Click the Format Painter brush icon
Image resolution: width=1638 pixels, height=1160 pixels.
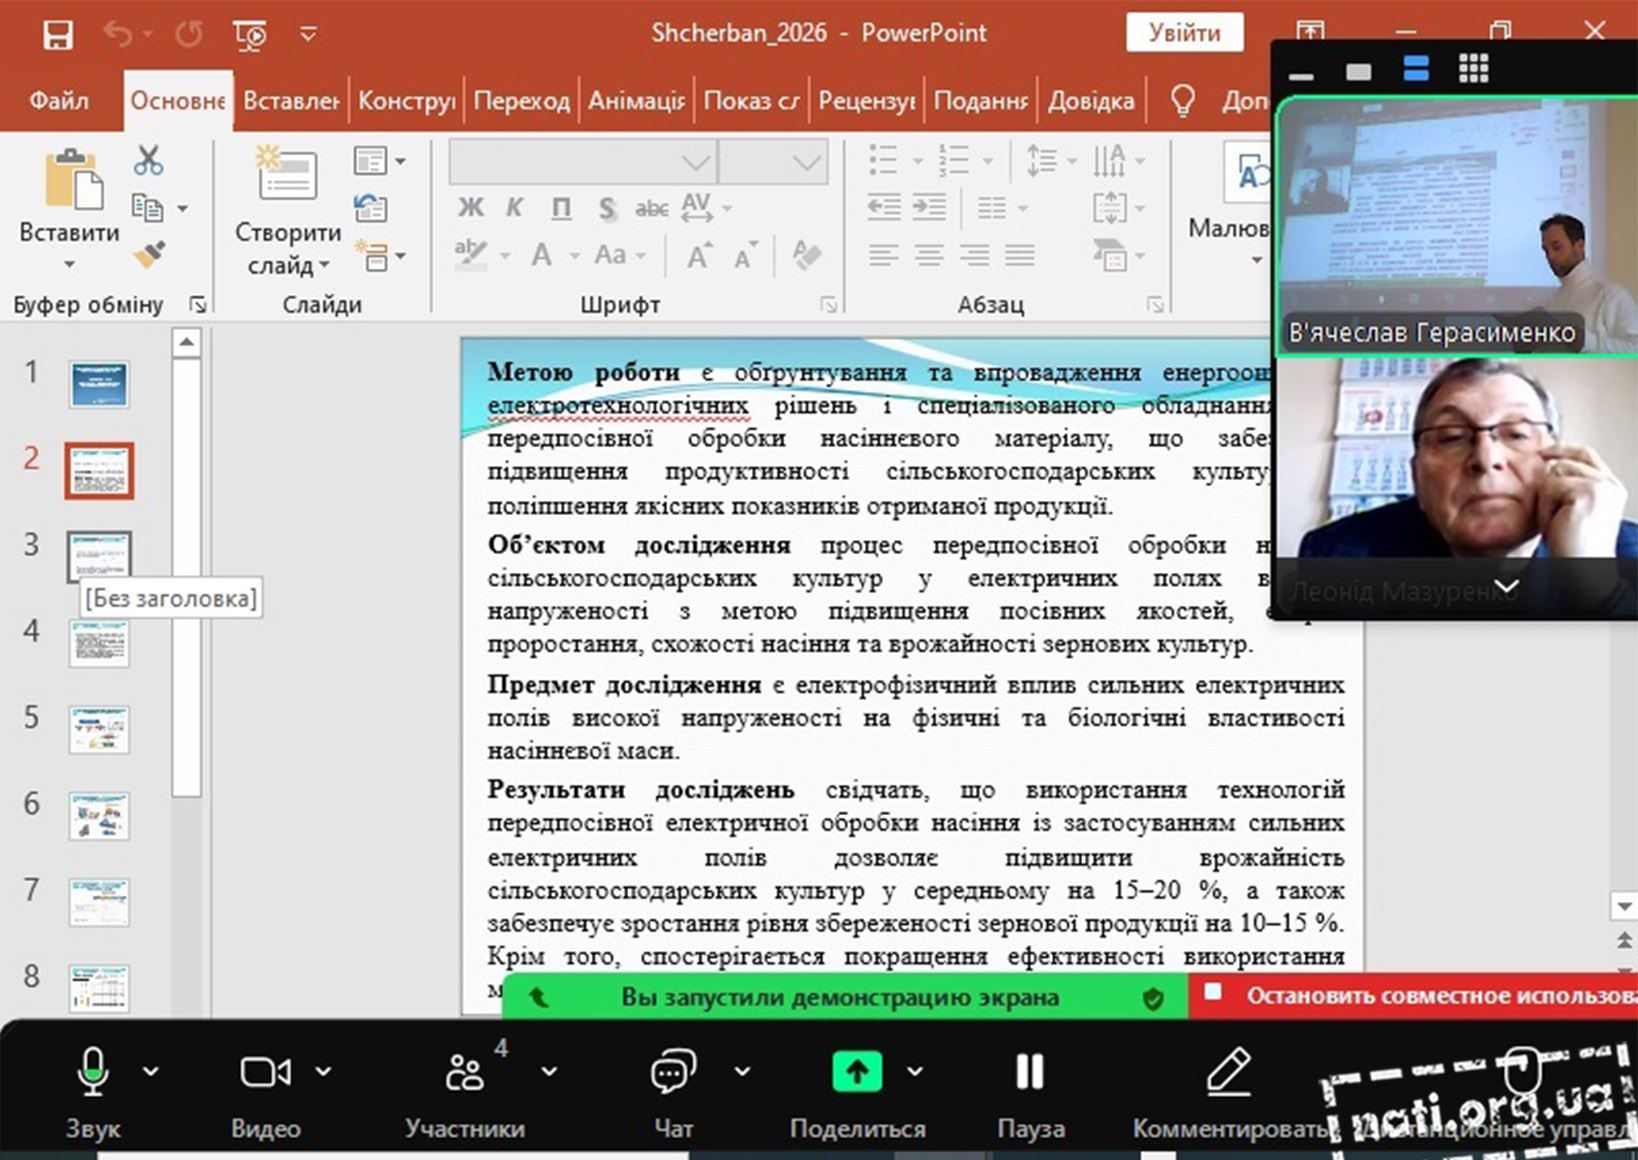click(x=149, y=255)
